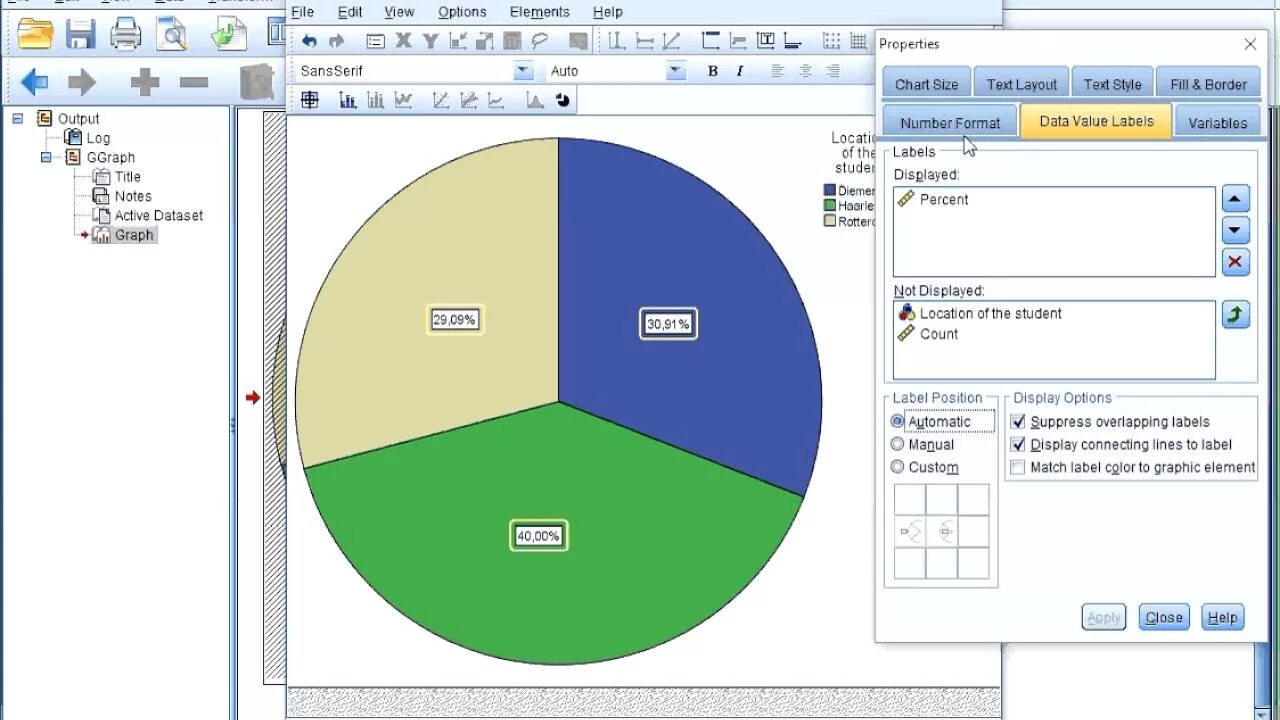Click the Export document icon with green arrow

[x=229, y=34]
